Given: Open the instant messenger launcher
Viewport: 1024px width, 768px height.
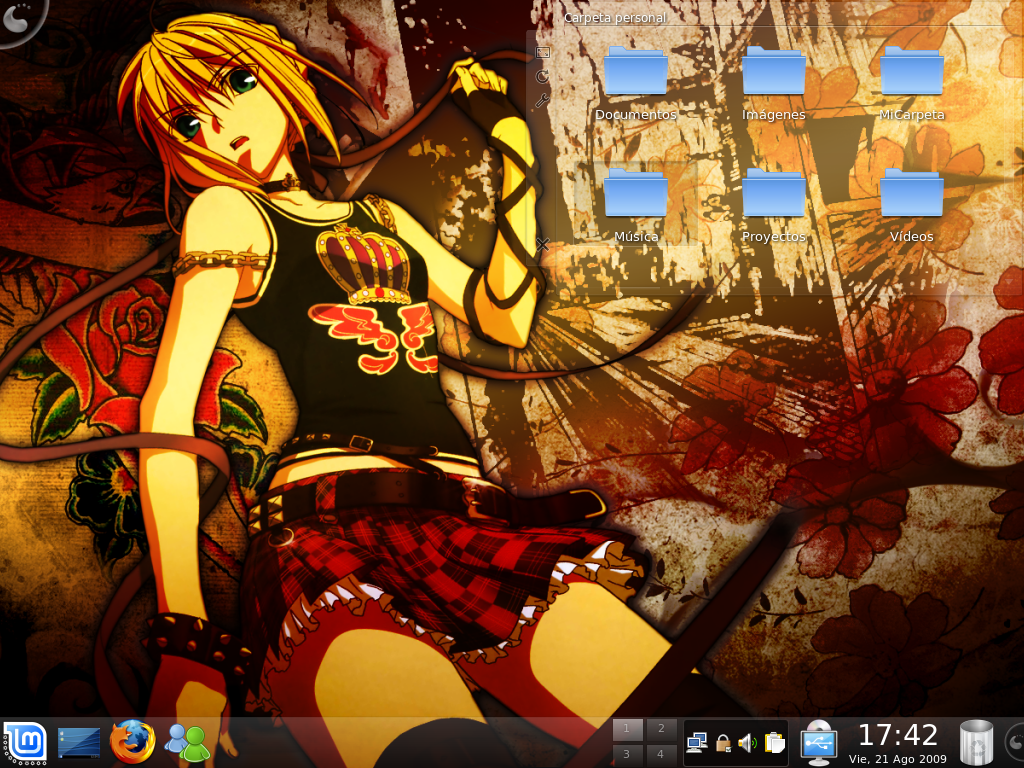Looking at the screenshot, I should 187,743.
